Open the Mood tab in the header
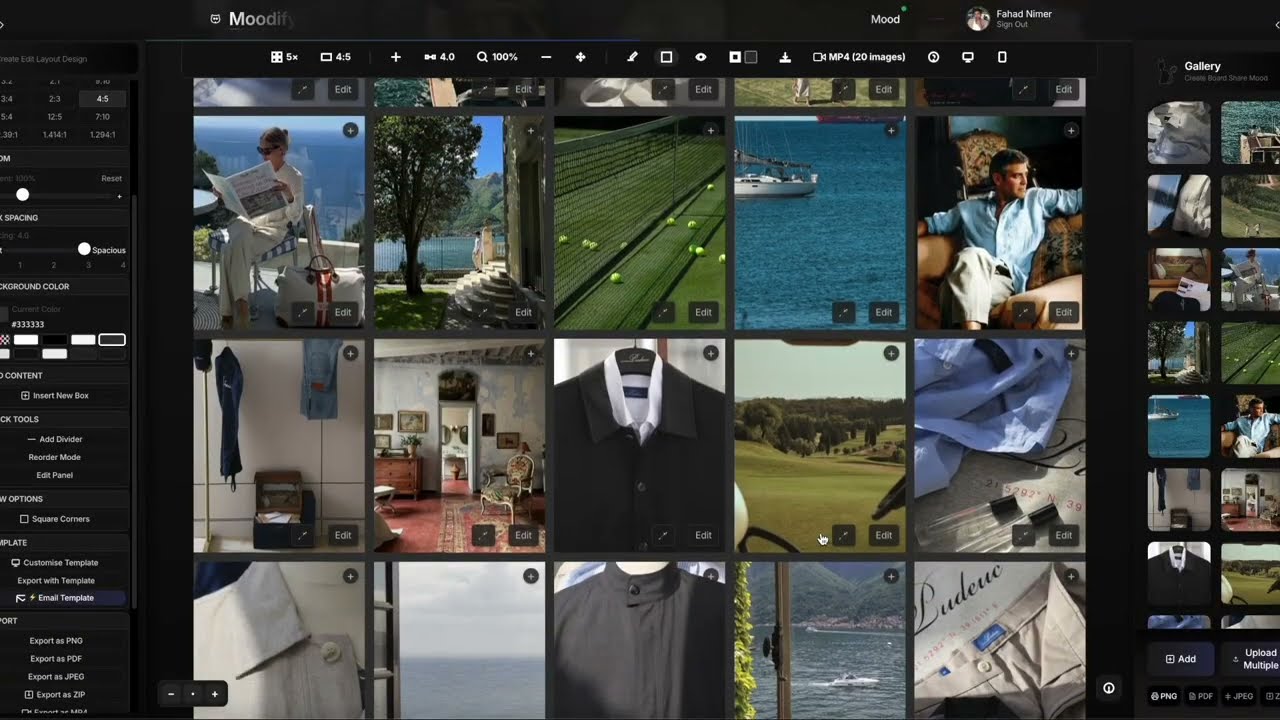Image resolution: width=1280 pixels, height=720 pixels. click(x=885, y=19)
